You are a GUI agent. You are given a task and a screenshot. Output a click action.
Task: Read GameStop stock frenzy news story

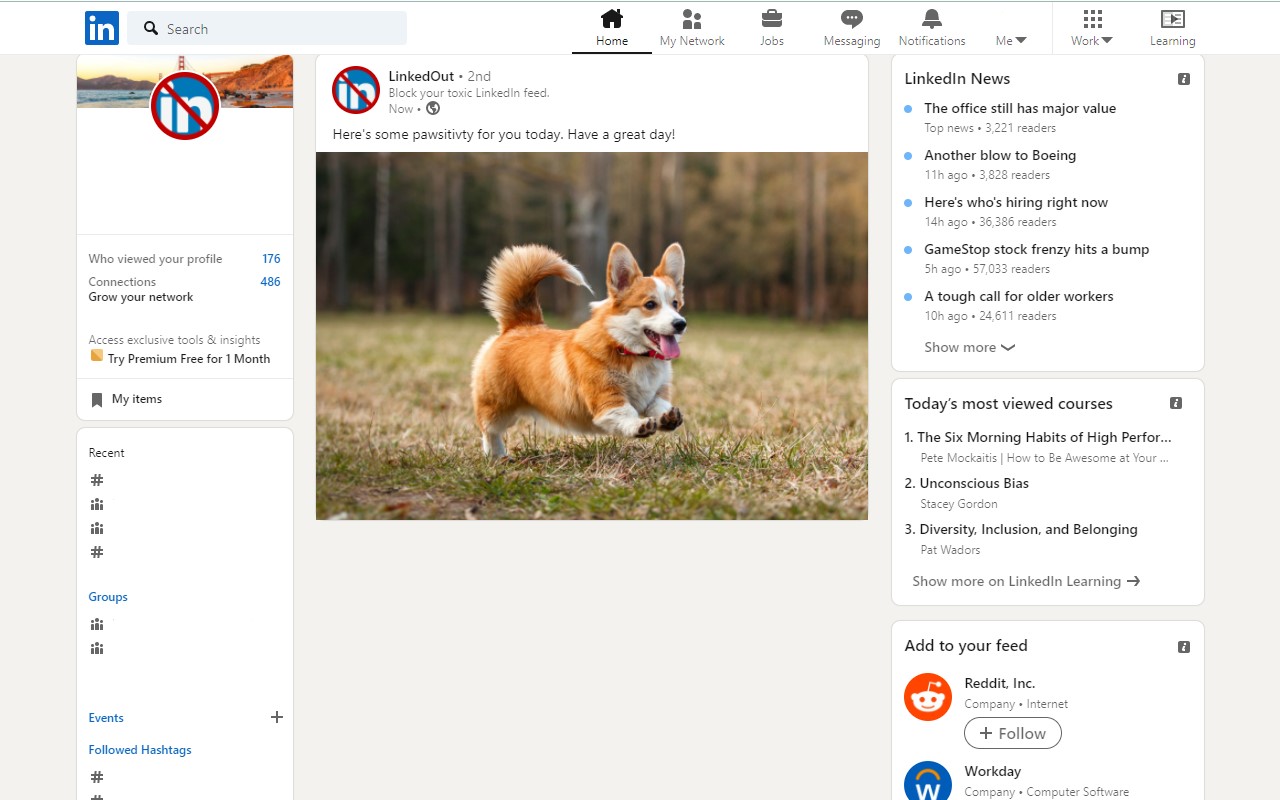tap(1036, 249)
